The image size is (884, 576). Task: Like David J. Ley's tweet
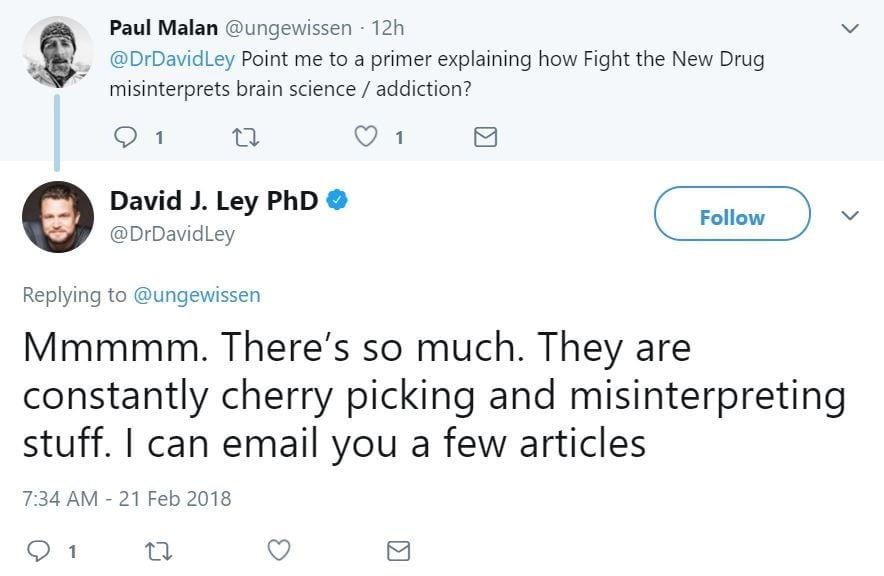click(x=279, y=550)
